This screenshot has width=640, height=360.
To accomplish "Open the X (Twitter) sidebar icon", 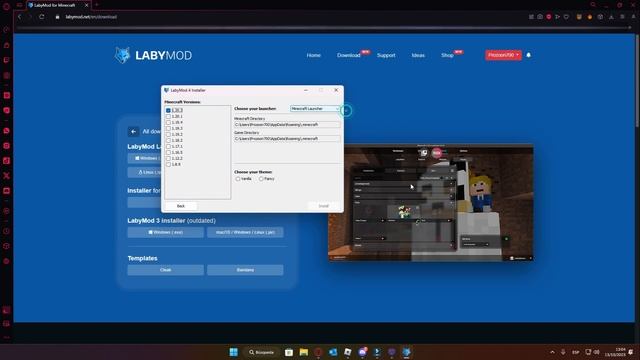I will (6, 176).
